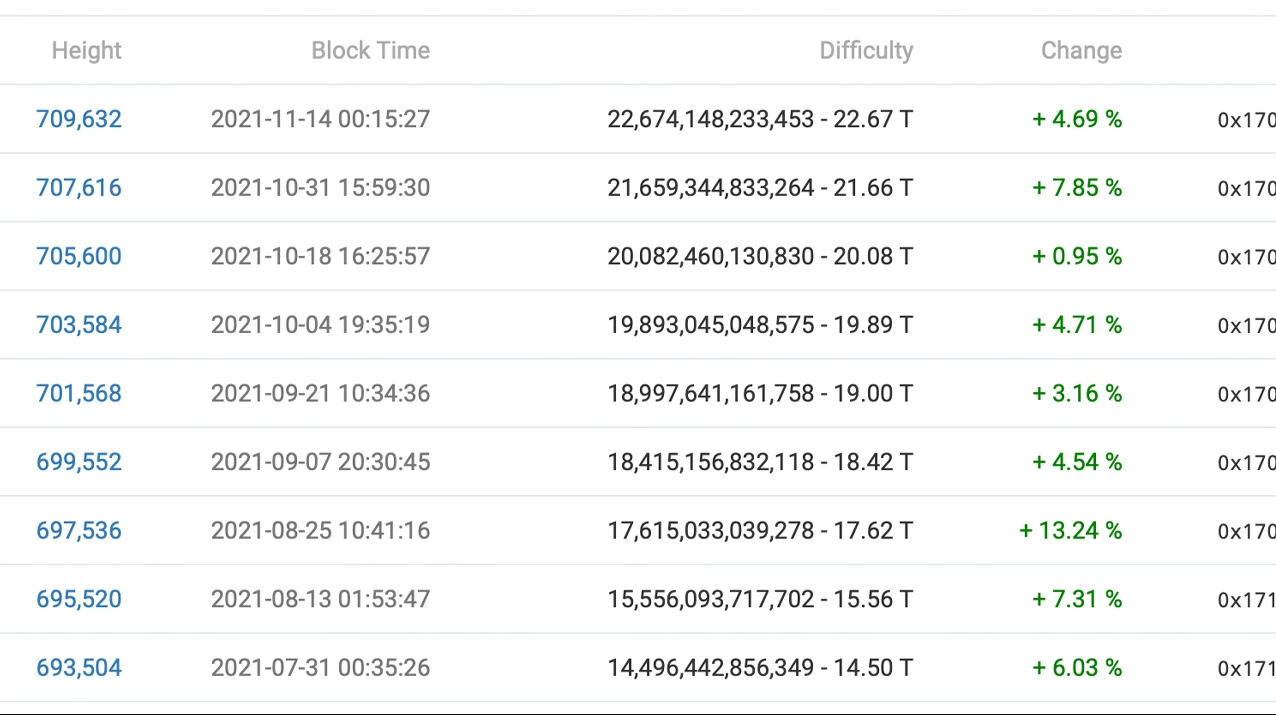Select the + 7.85 % change value
The width and height of the screenshot is (1276, 715).
[x=1077, y=188]
